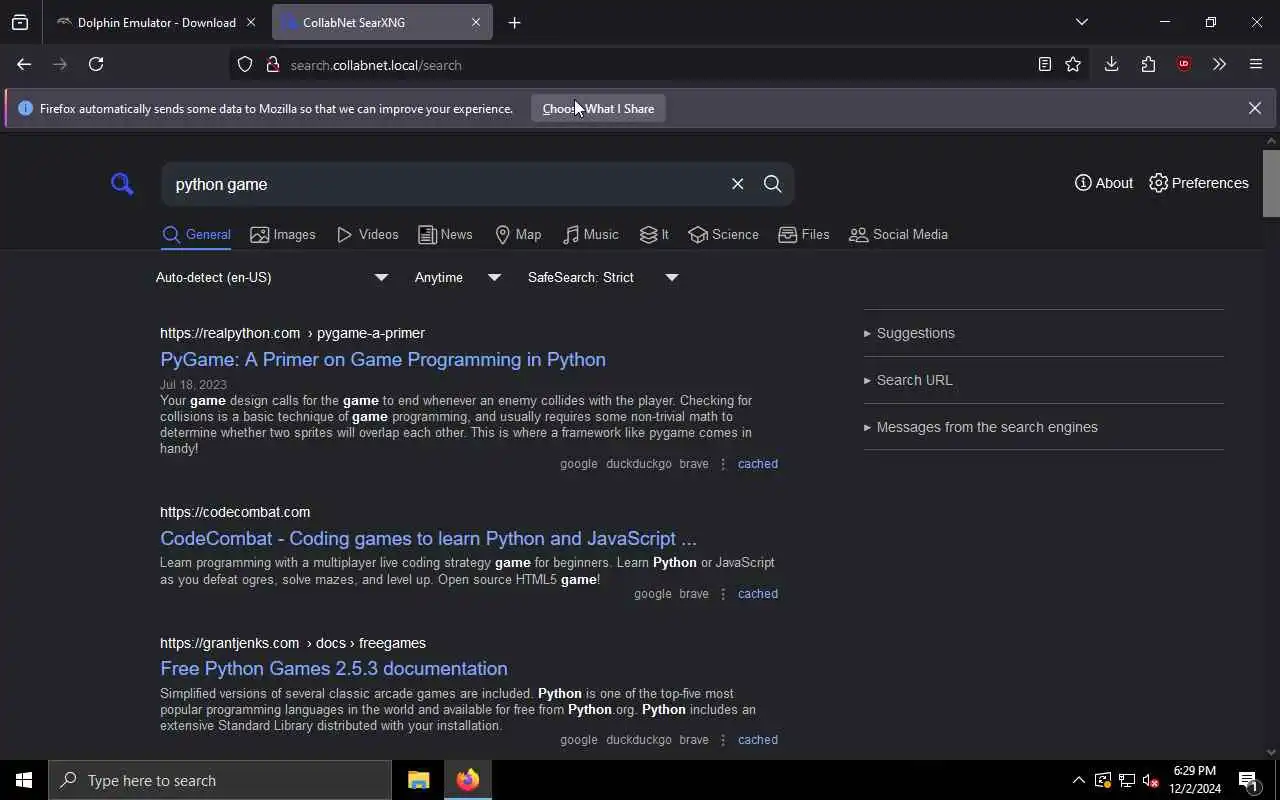This screenshot has width=1280, height=800.
Task: Switch to News category
Action: tap(445, 235)
